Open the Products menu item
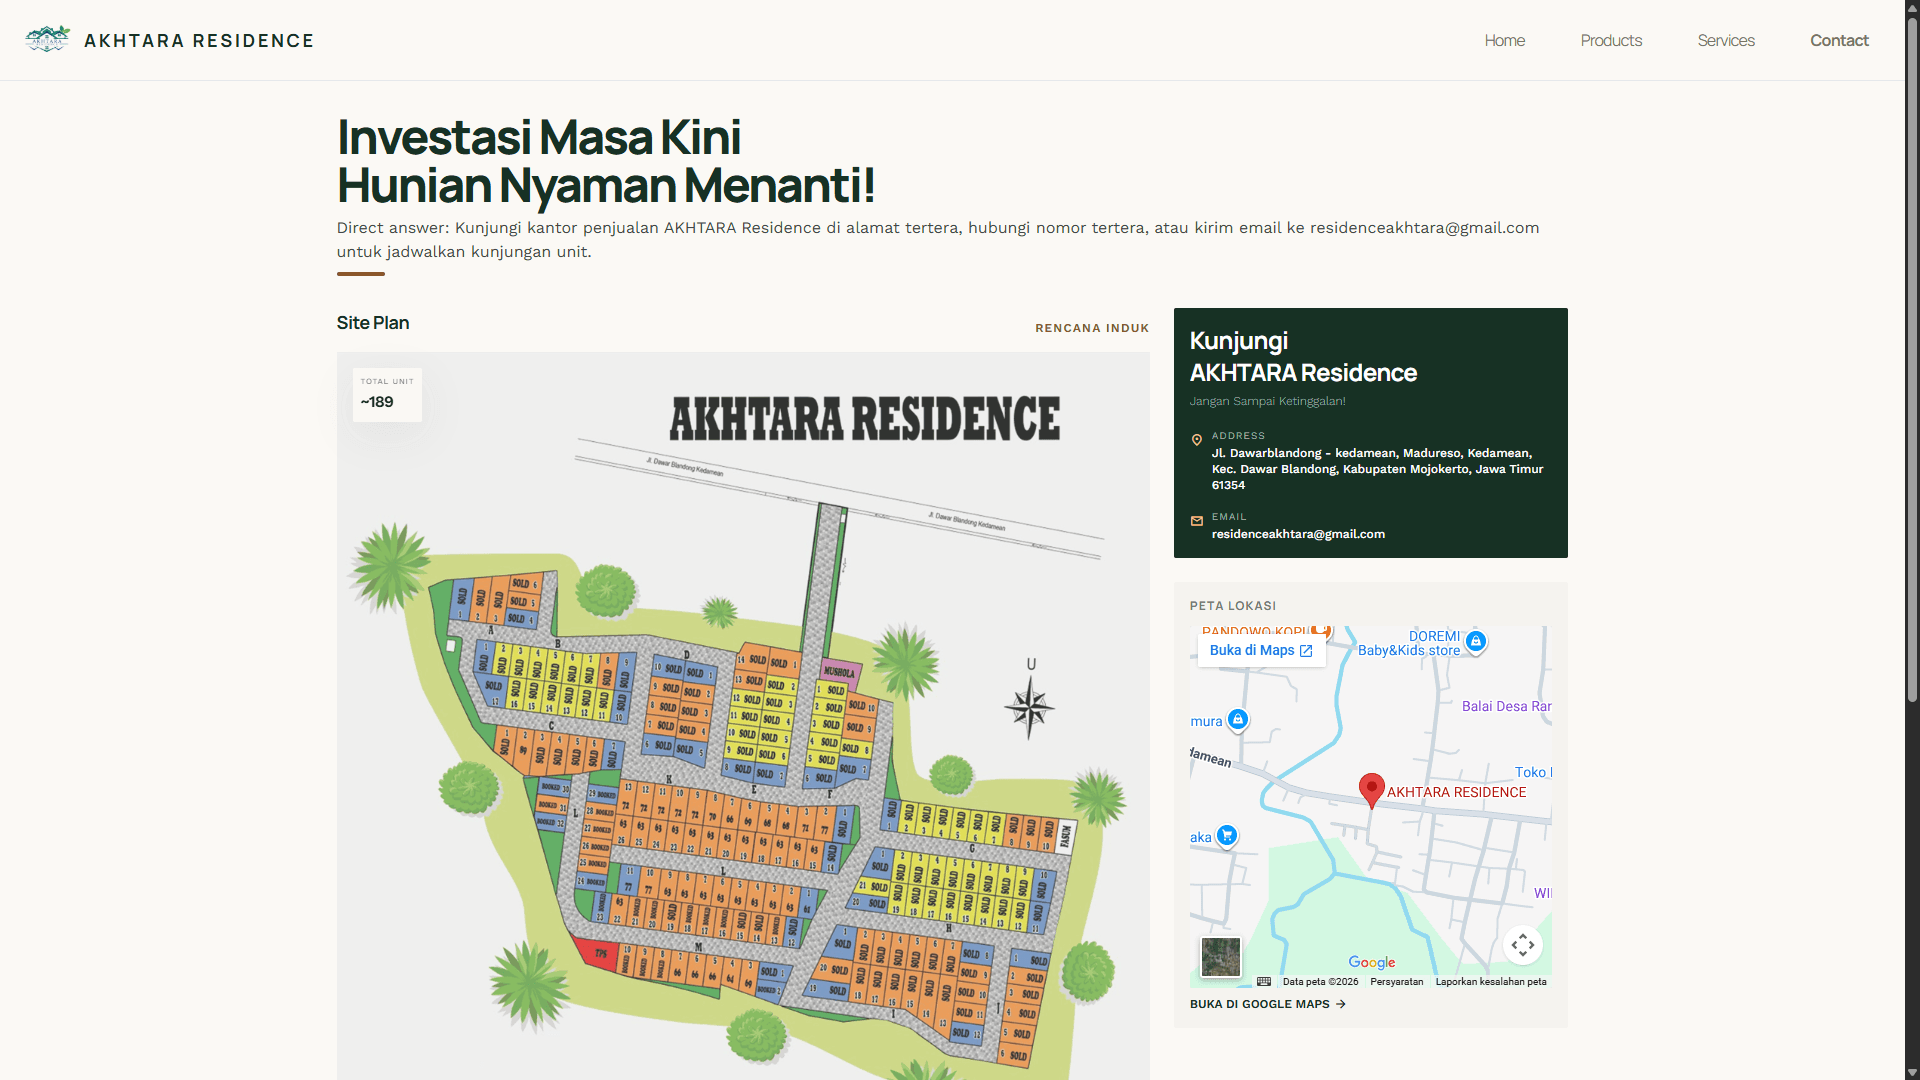This screenshot has height=1080, width=1920. point(1611,41)
